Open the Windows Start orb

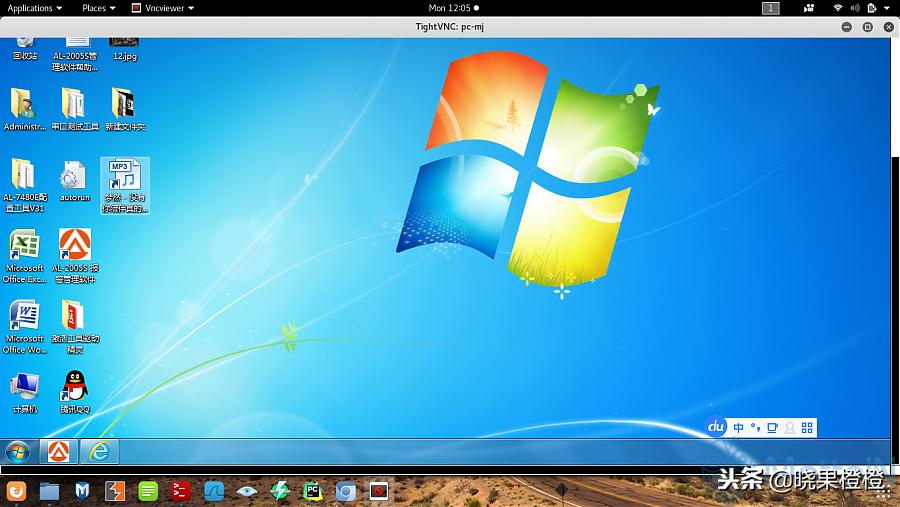(x=17, y=451)
